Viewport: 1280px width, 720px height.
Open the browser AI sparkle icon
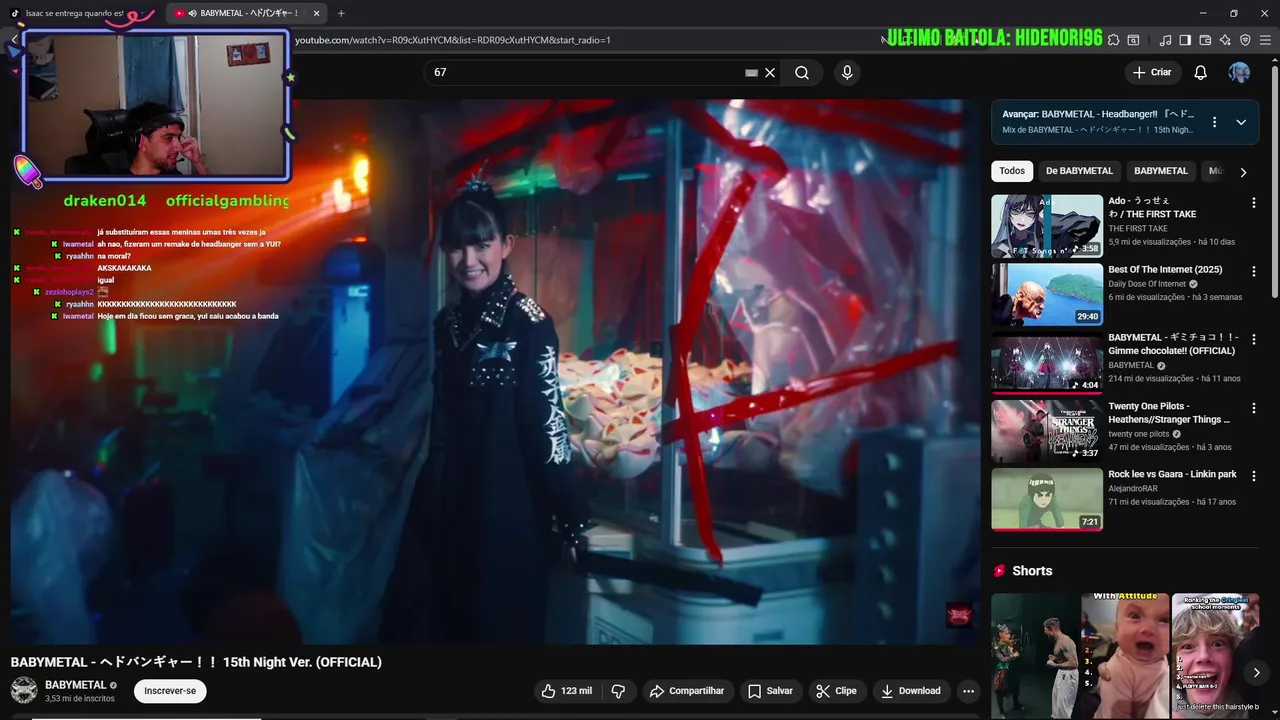(1225, 40)
